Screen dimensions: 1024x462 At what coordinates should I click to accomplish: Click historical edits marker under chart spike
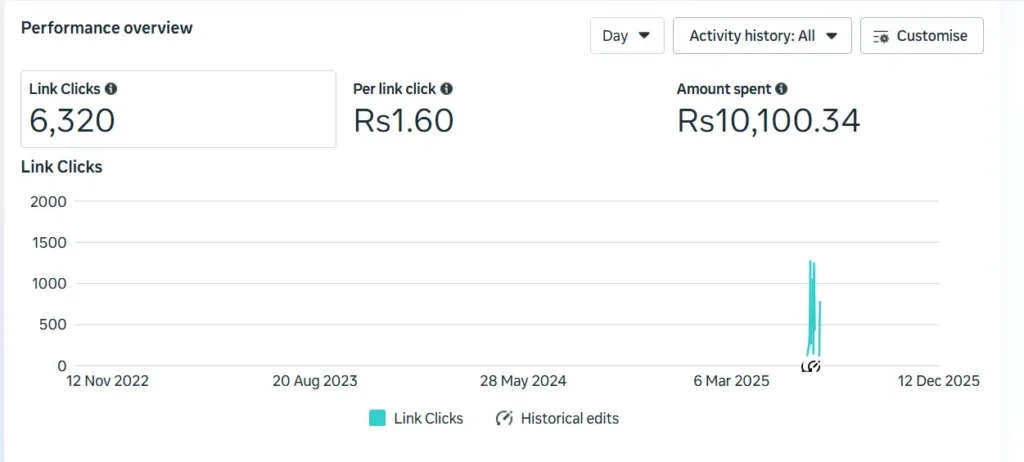(x=811, y=367)
